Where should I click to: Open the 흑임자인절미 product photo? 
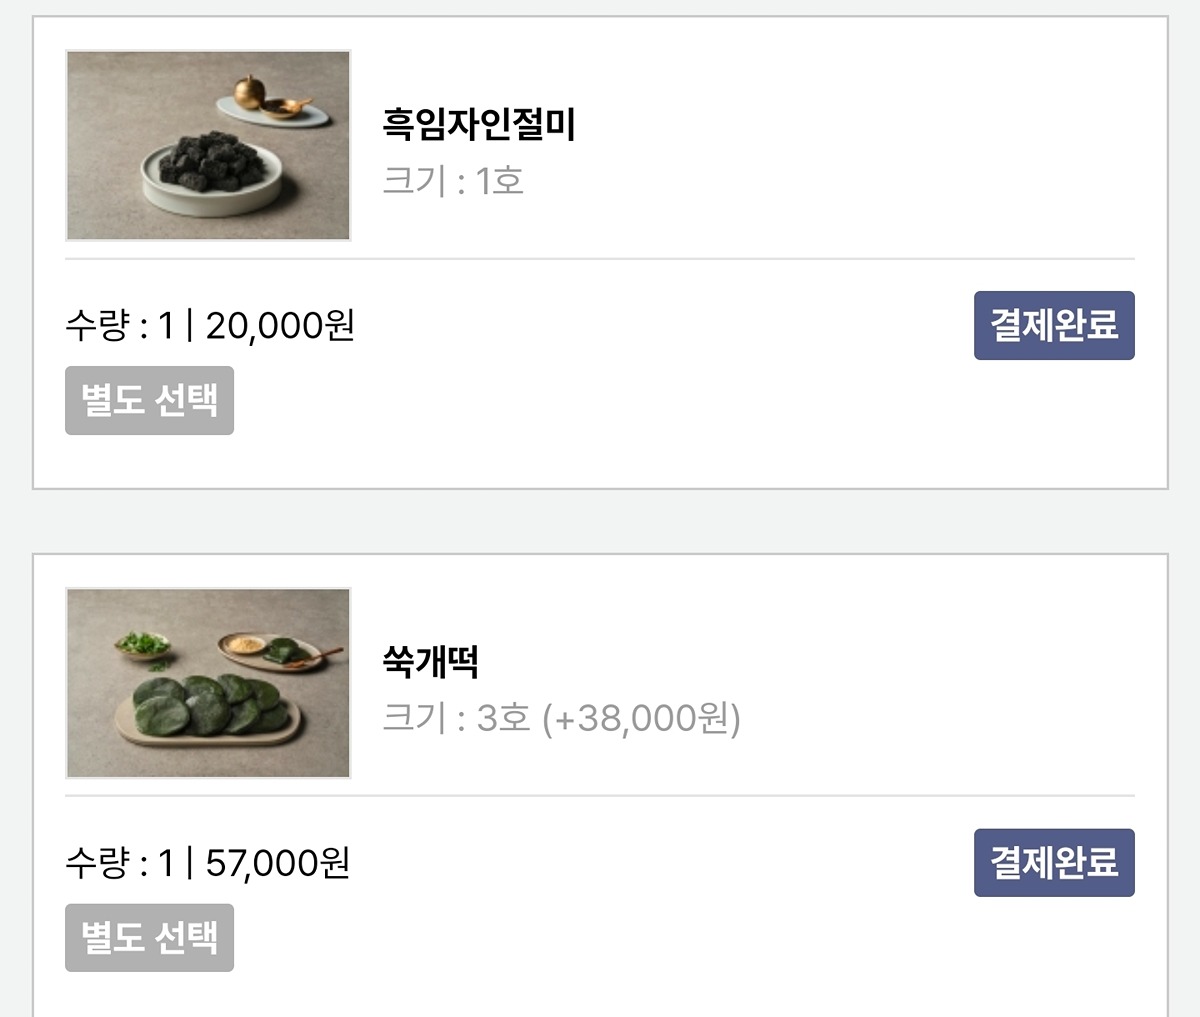tap(208, 146)
